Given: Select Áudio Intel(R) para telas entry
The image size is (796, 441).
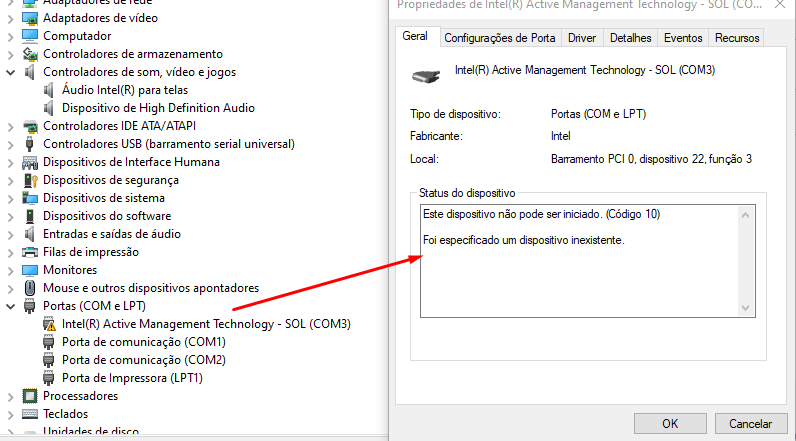Looking at the screenshot, I should 125,90.
